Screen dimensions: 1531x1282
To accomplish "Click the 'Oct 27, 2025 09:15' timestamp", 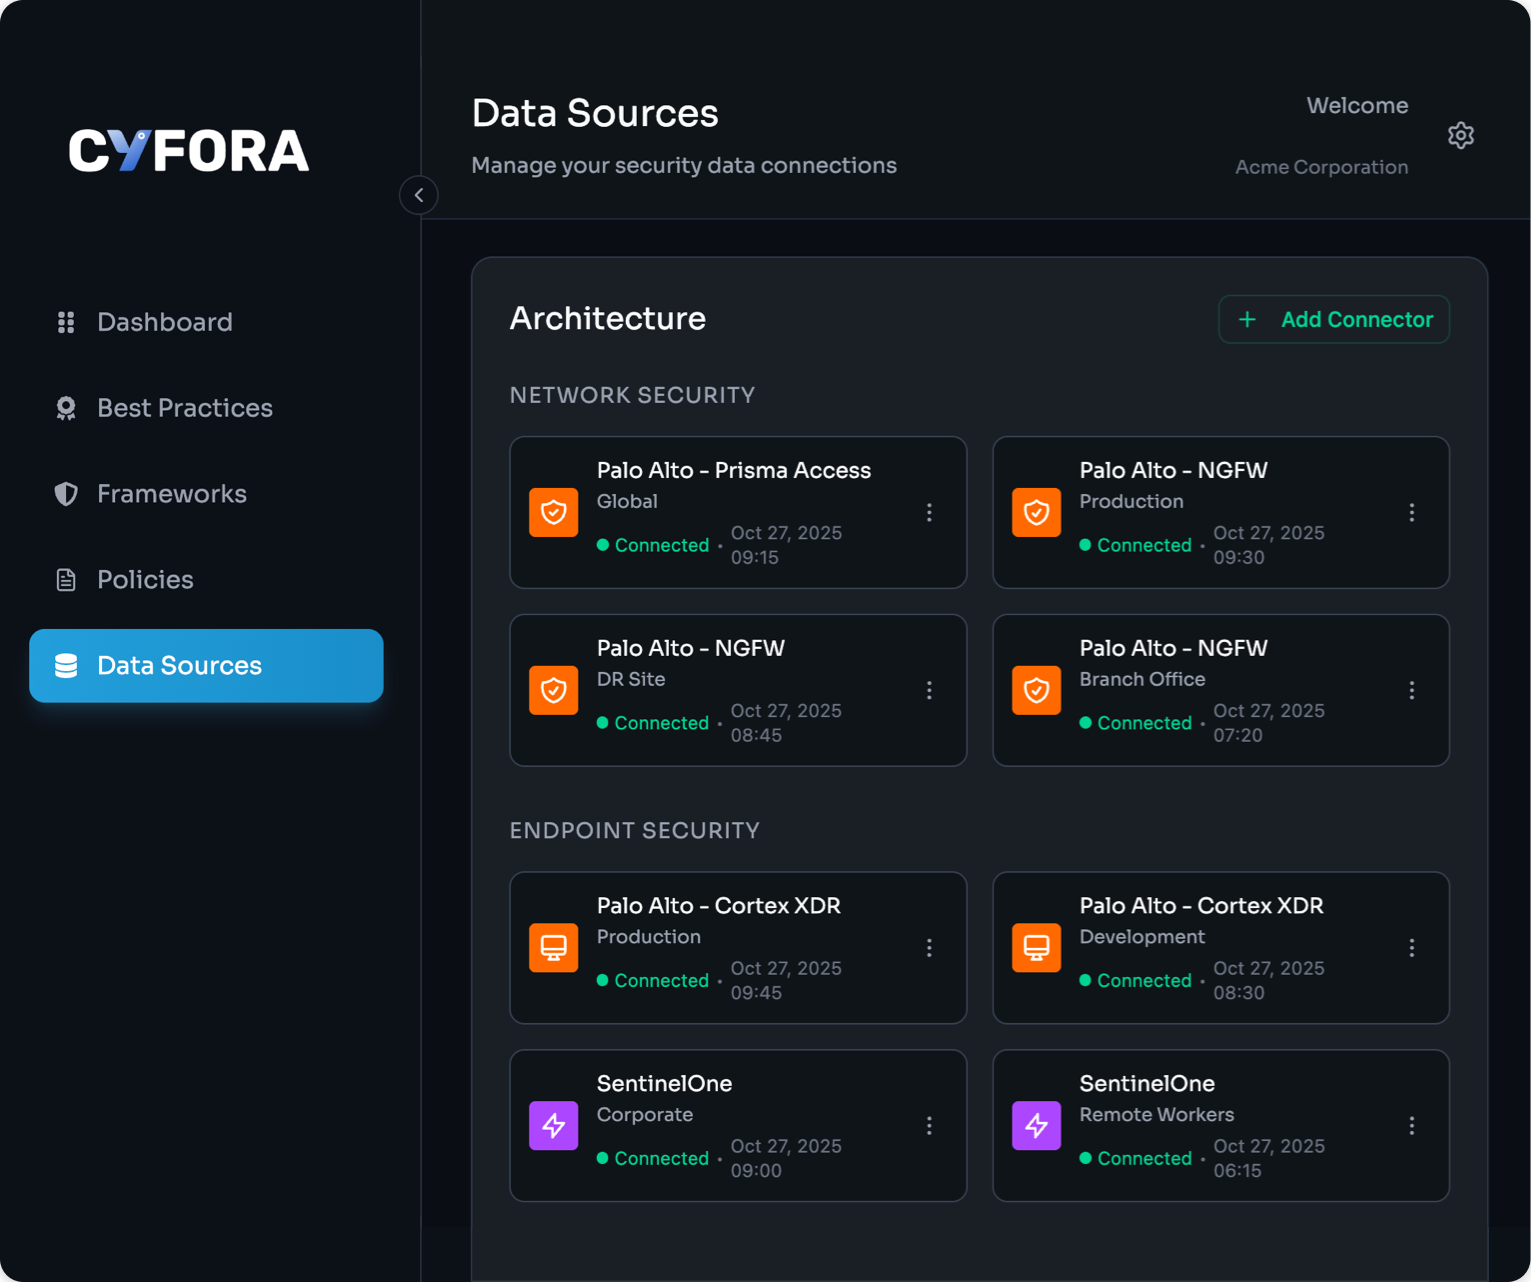I will coord(786,545).
